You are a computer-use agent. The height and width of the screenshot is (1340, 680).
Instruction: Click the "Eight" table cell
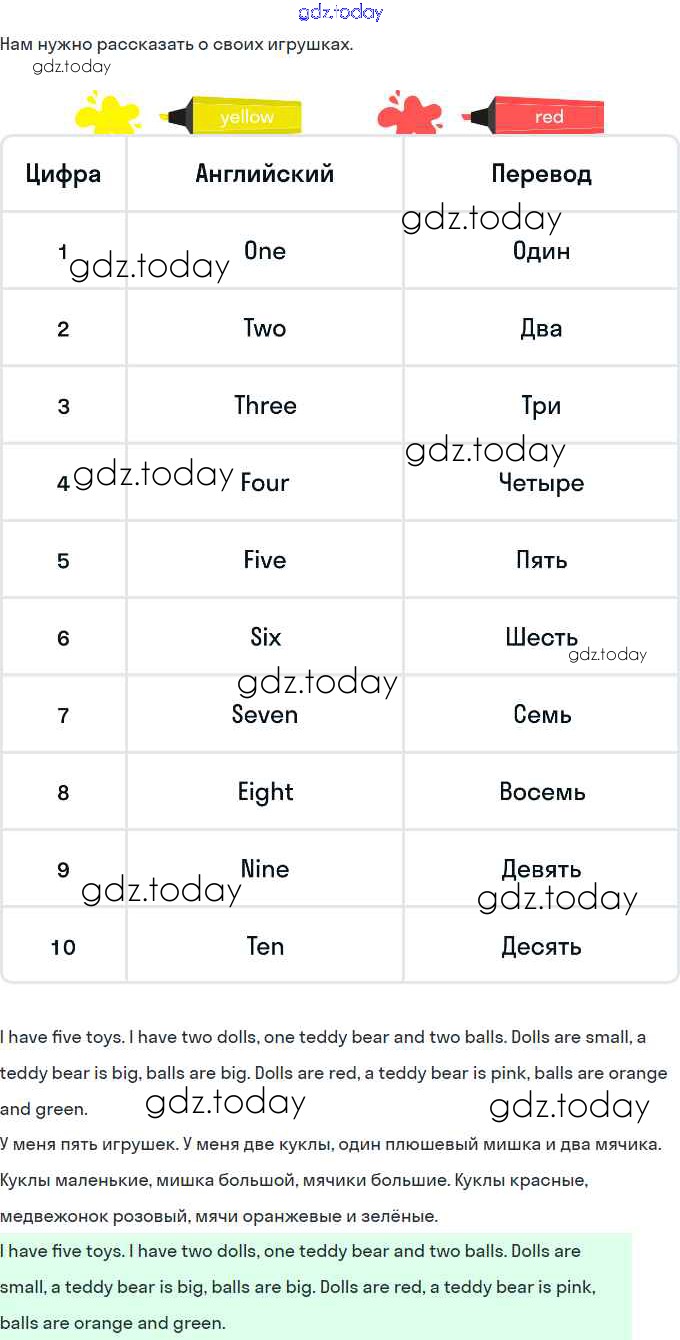[265, 792]
